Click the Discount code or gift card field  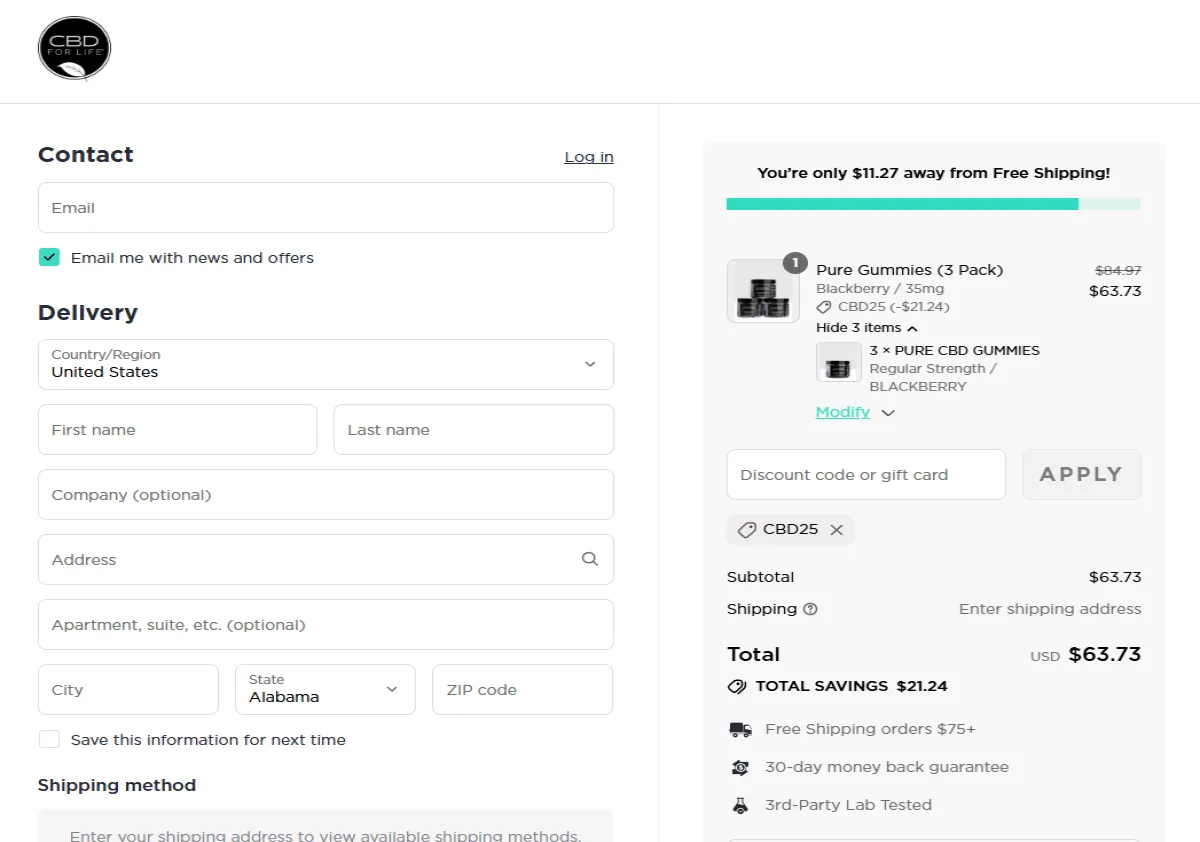(x=865, y=475)
